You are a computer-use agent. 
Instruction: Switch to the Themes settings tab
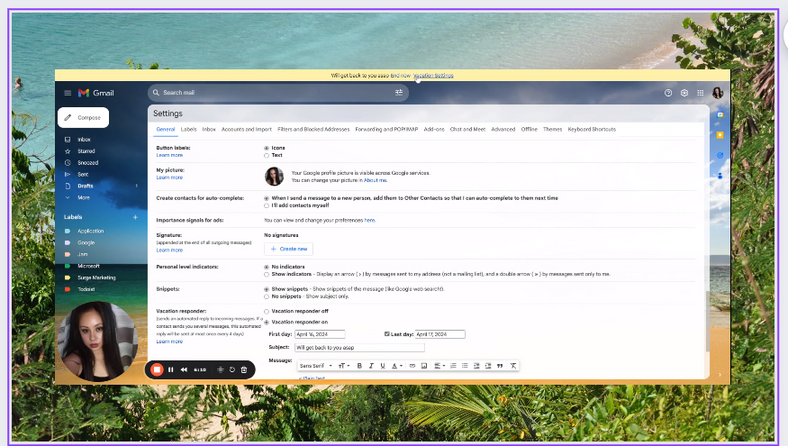pyautogui.click(x=552, y=129)
